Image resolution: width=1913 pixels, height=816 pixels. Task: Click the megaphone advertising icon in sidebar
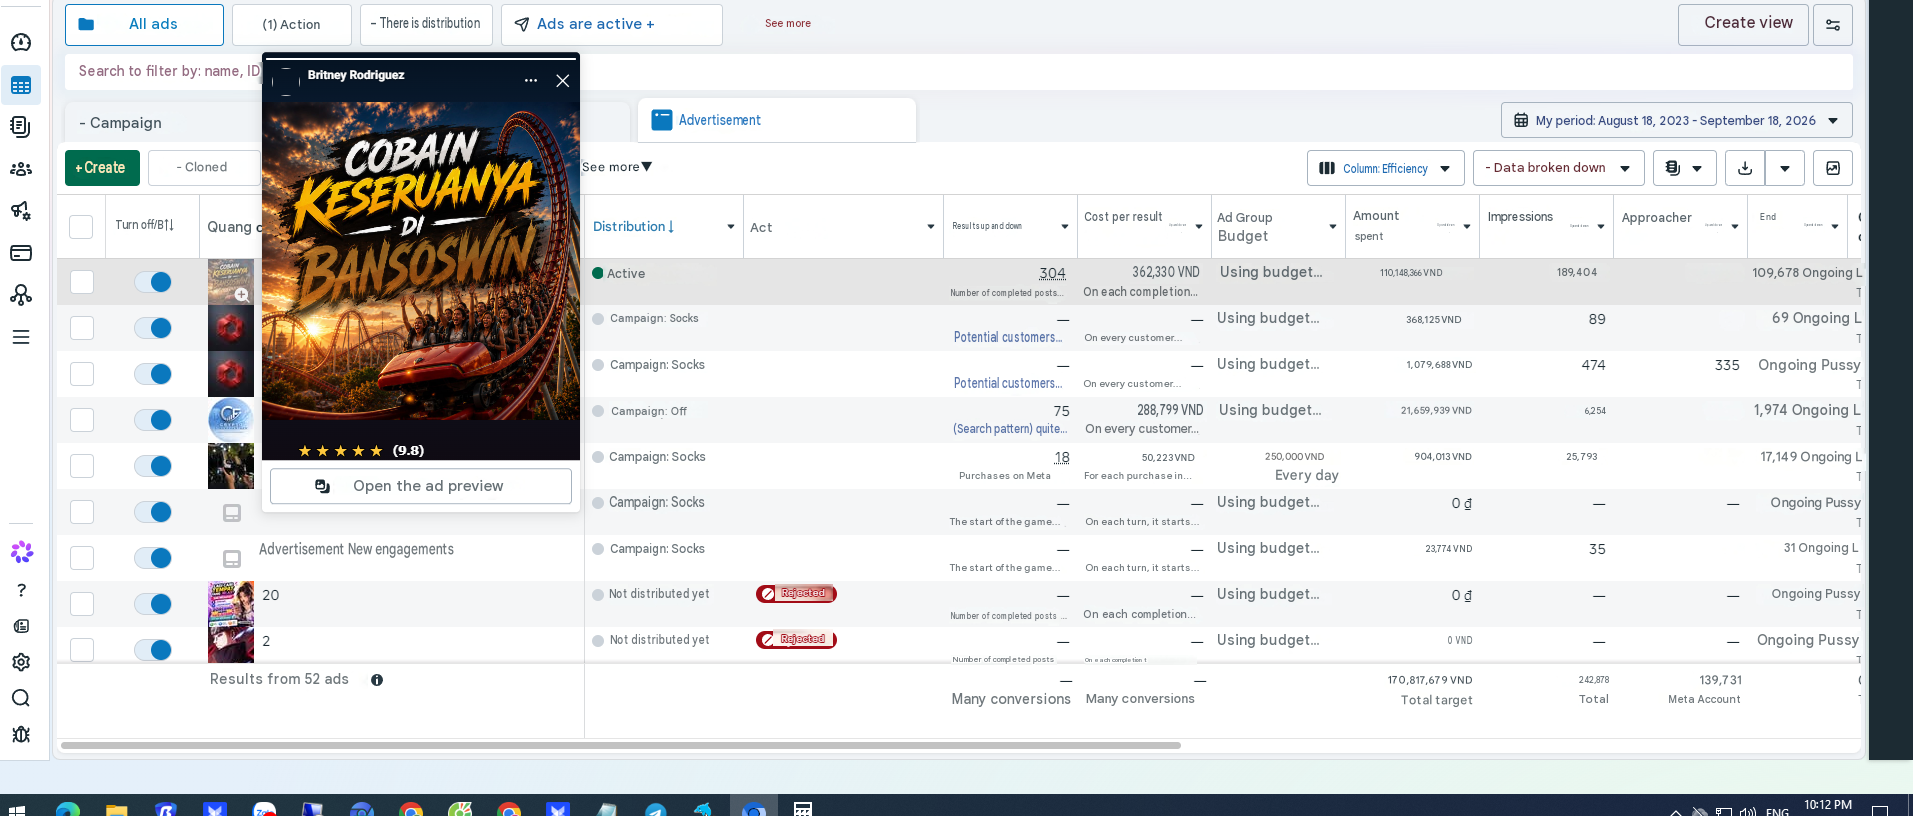(21, 211)
